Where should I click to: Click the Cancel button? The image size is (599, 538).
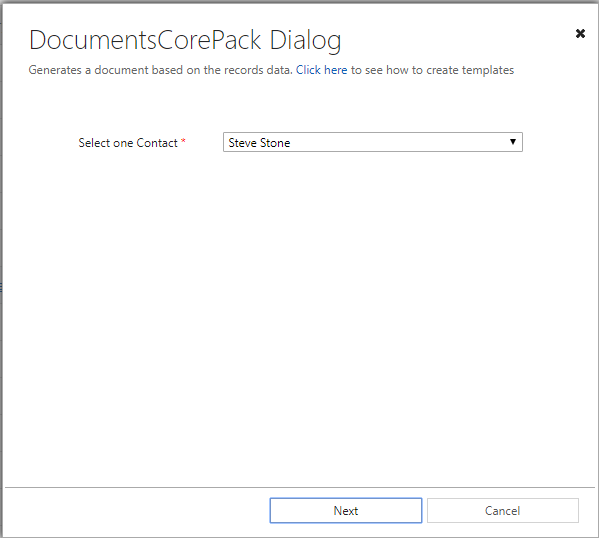pos(502,510)
